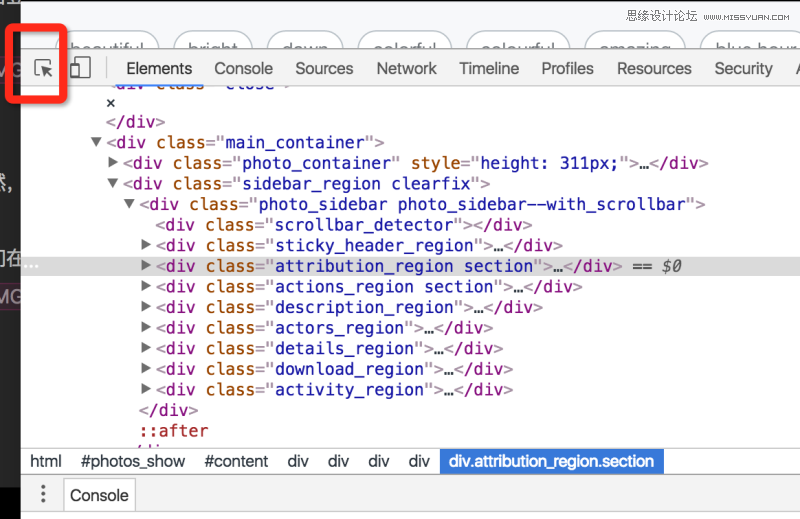This screenshot has width=800, height=519.
Task: Expand the description_region div
Action: pos(145,307)
